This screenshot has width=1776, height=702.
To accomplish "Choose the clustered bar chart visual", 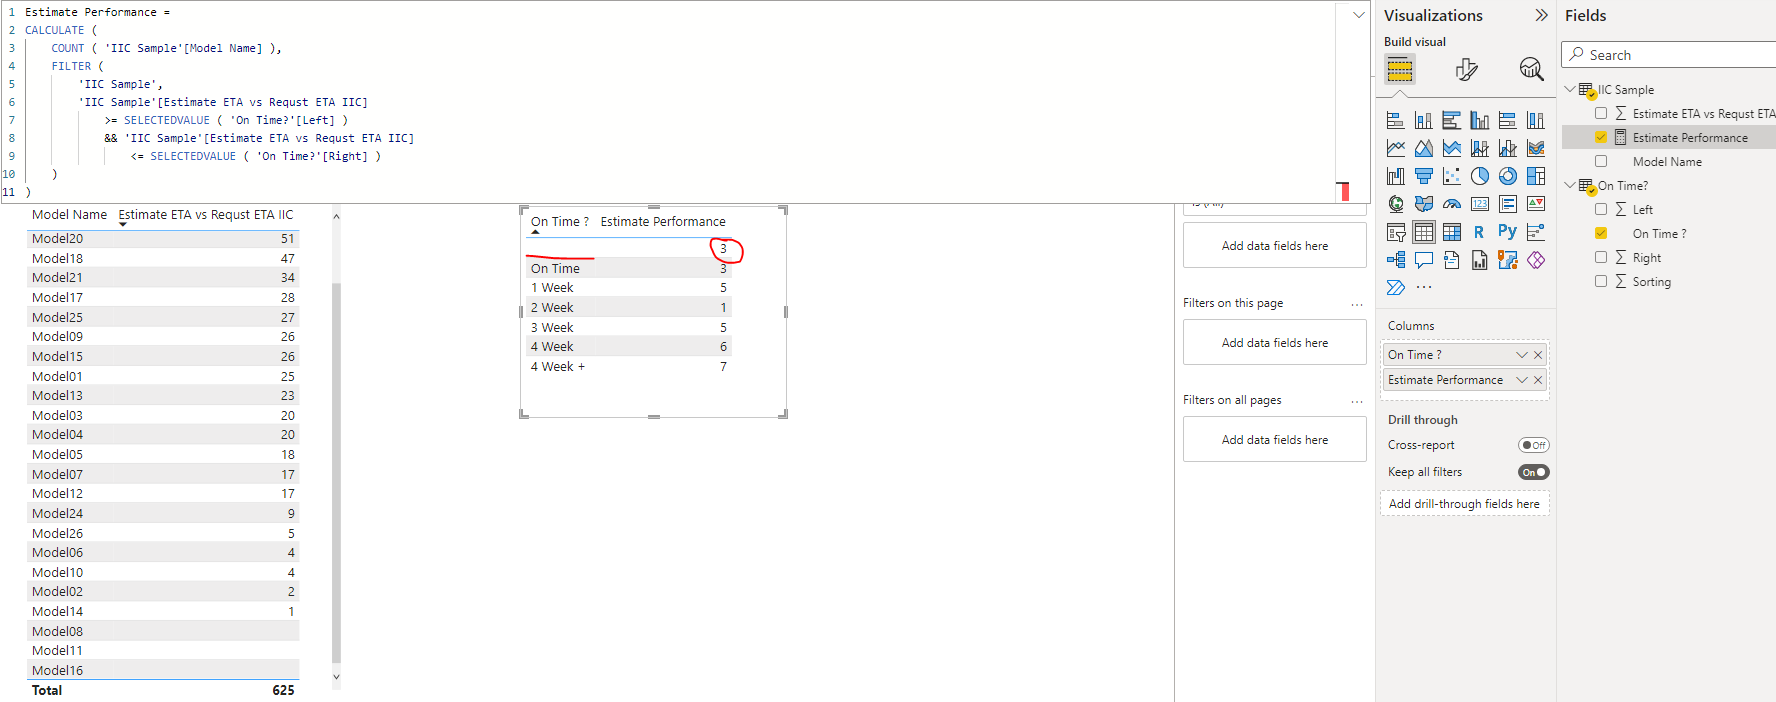I will tap(1452, 121).
